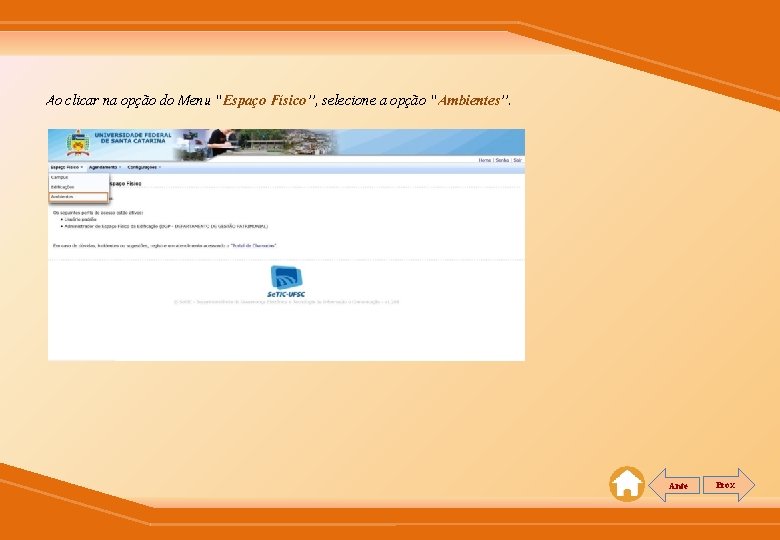The image size is (780, 540).
Task: Select Ambientes in the dropdown menu
Action: pyautogui.click(x=79, y=197)
